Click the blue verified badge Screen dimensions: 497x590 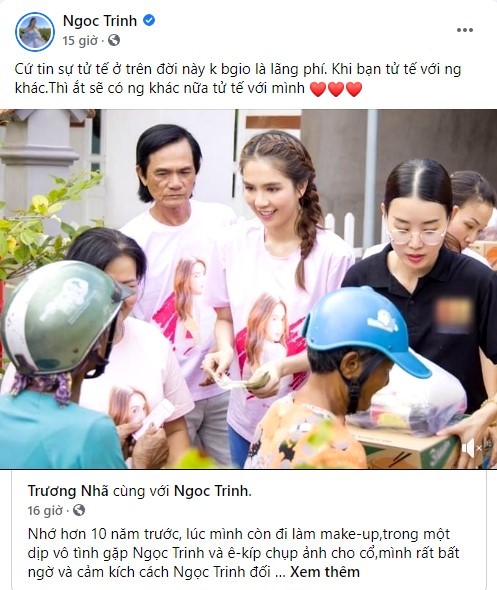149,20
